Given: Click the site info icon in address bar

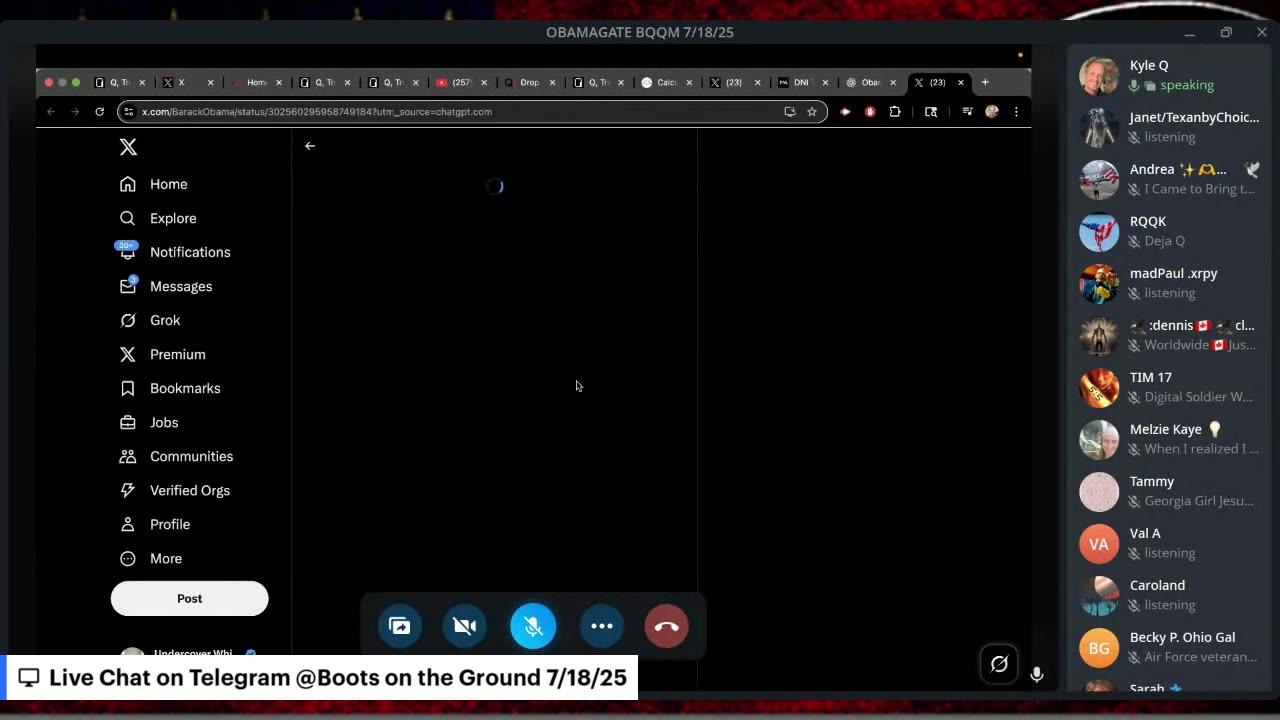Looking at the screenshot, I should 128,111.
